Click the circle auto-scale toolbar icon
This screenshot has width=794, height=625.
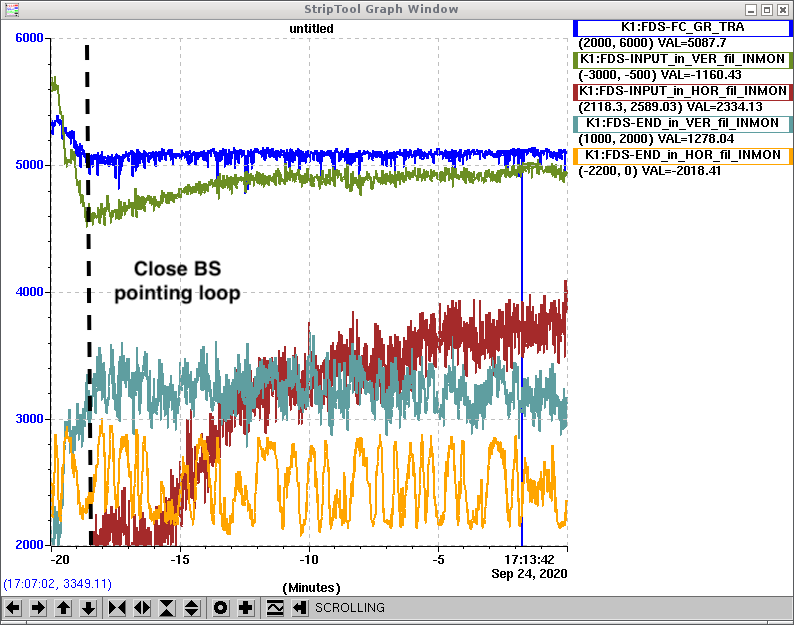coord(221,607)
